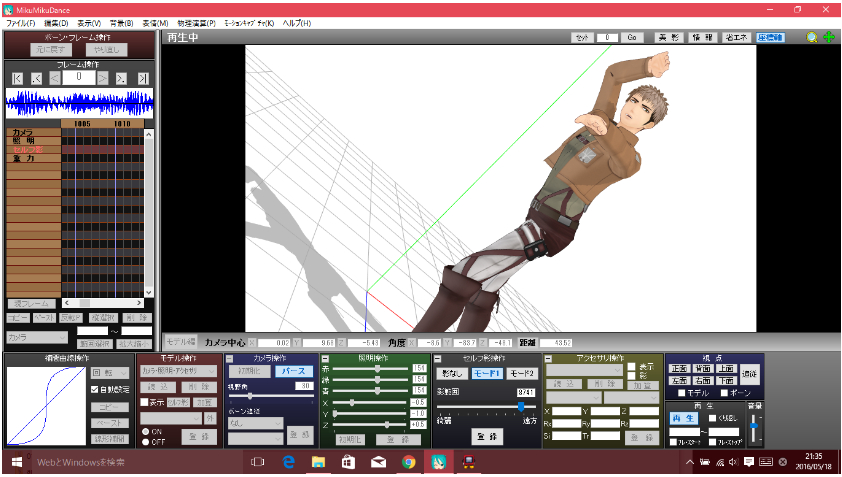
Task: Launch Microsoft Edge from taskbar
Action: tap(288, 462)
